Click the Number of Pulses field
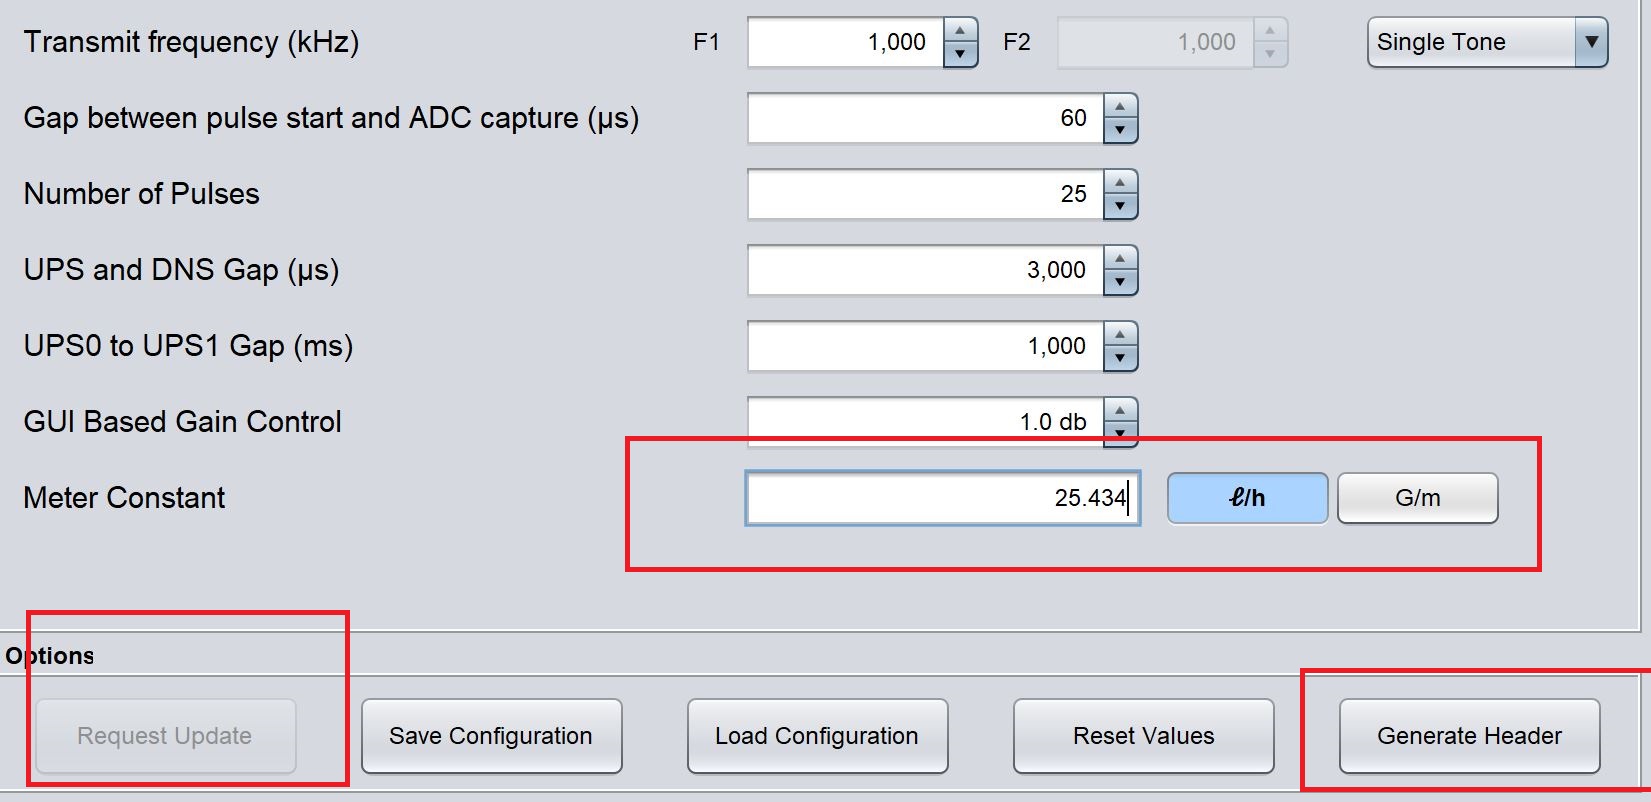Viewport: 1651px width, 802px height. pos(925,194)
